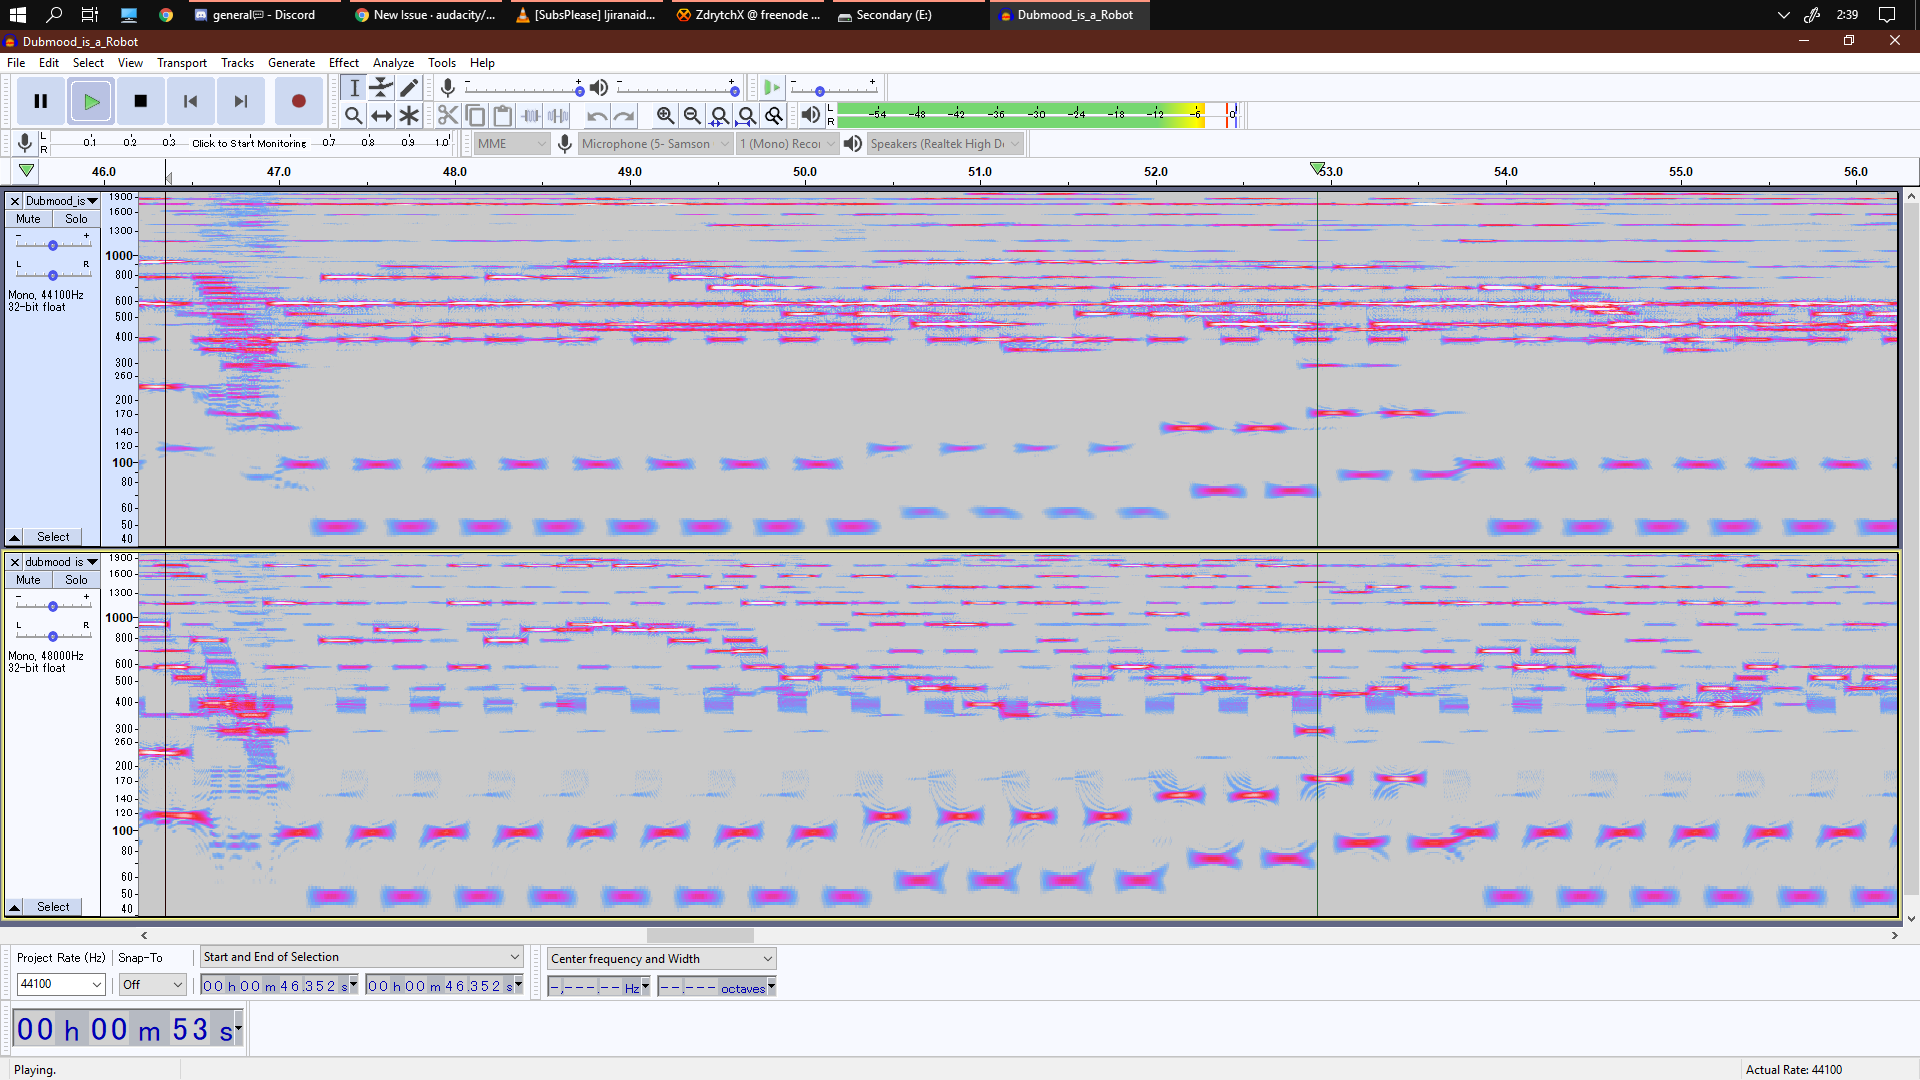This screenshot has height=1080, width=1920.
Task: Select the Draw tool in the toolbar
Action: [x=409, y=87]
